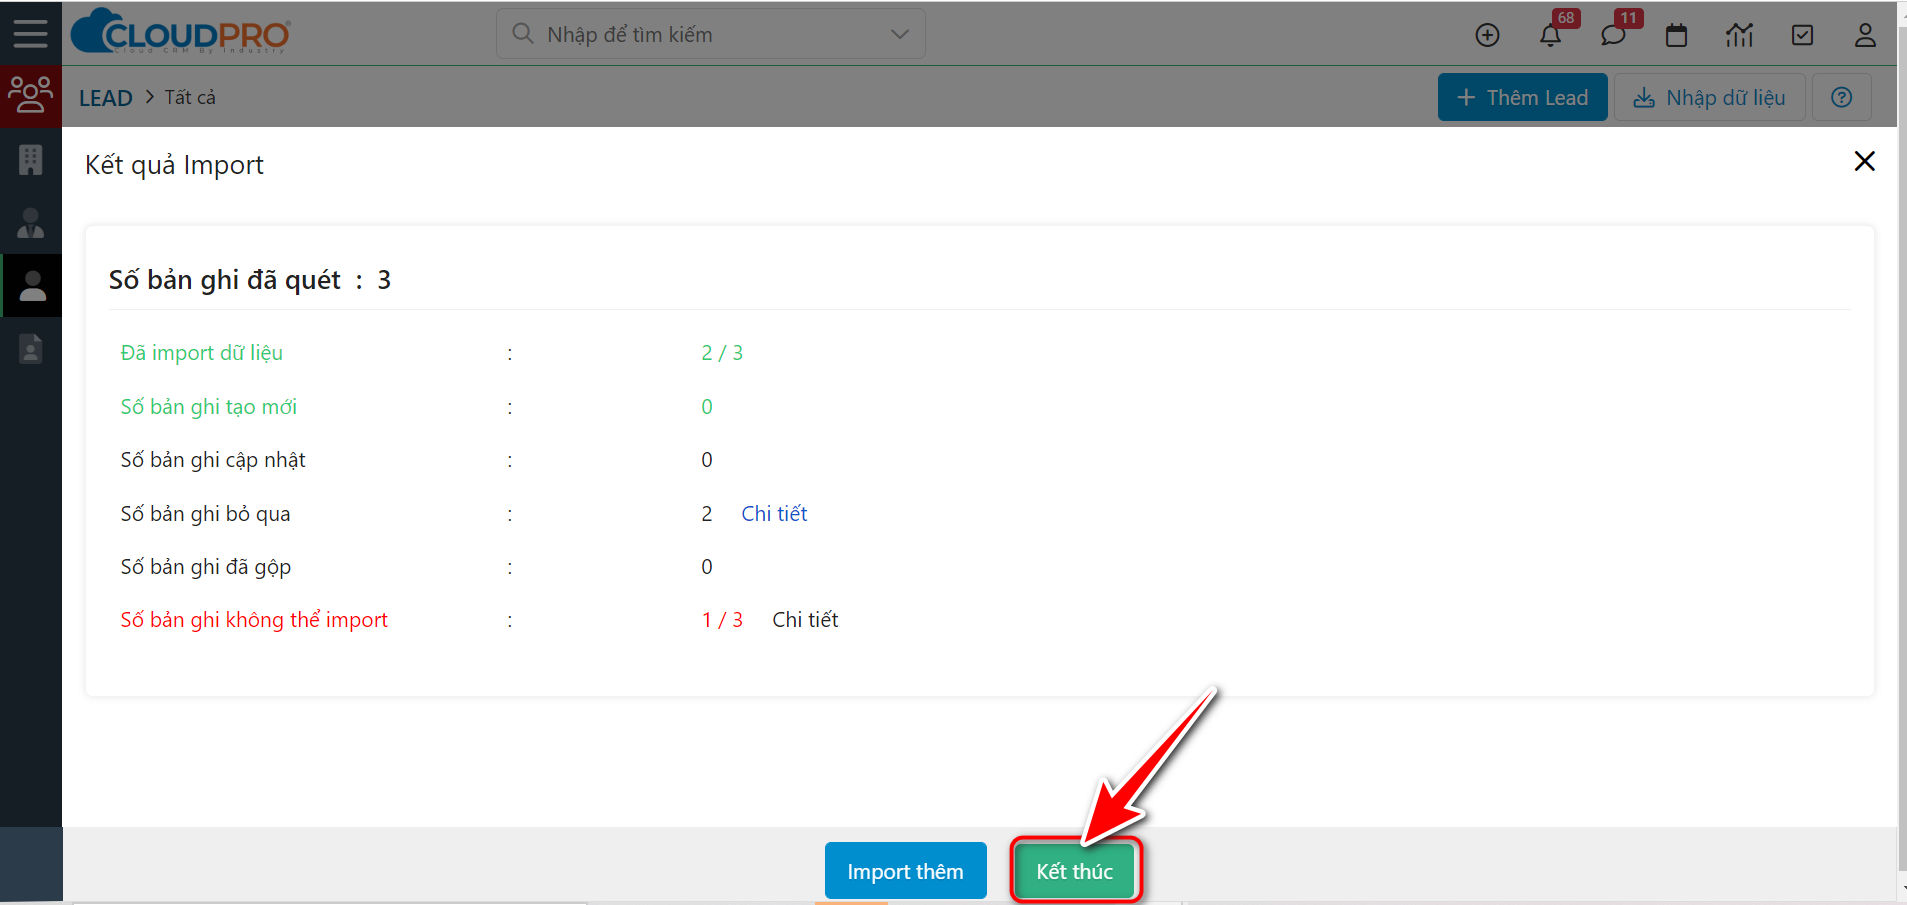Open the hamburger main menu
Image resolution: width=1907 pixels, height=905 pixels.
coord(30,33)
